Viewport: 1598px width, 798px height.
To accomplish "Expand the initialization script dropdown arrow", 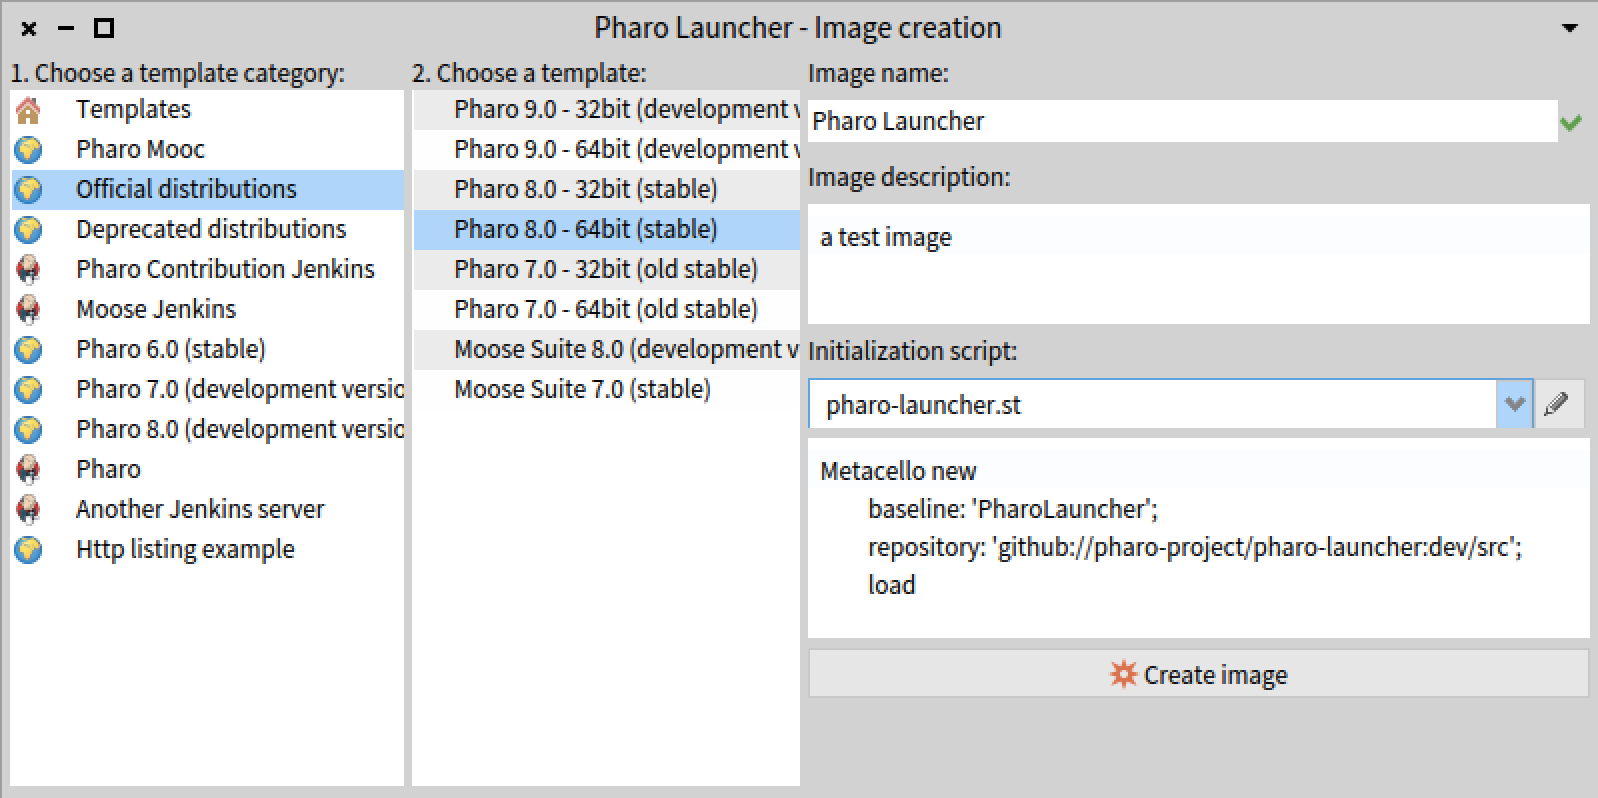I will pos(1515,404).
